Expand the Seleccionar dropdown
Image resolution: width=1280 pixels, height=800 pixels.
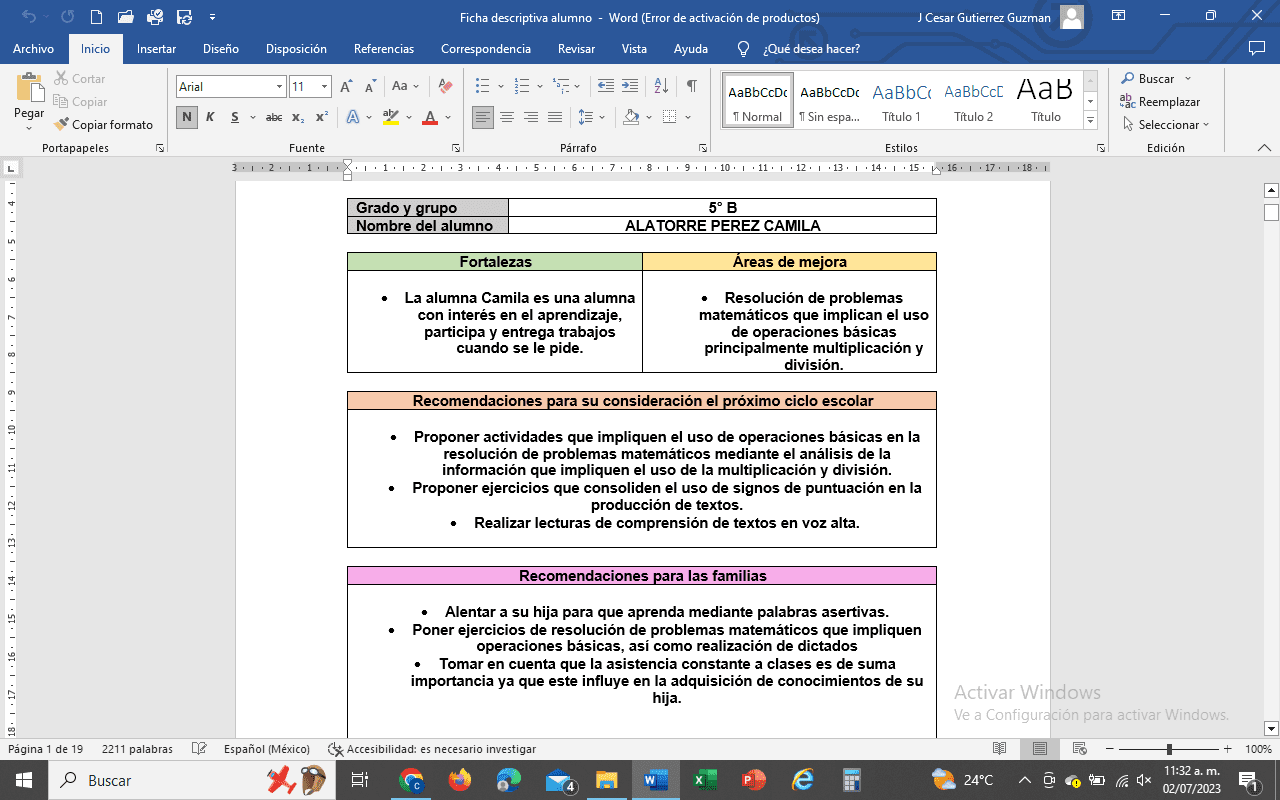1165,125
